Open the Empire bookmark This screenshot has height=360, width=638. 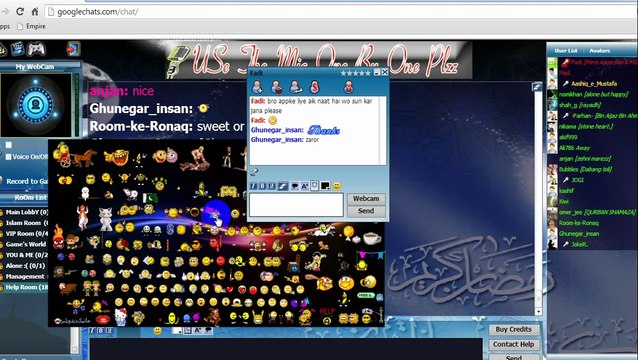(x=31, y=26)
